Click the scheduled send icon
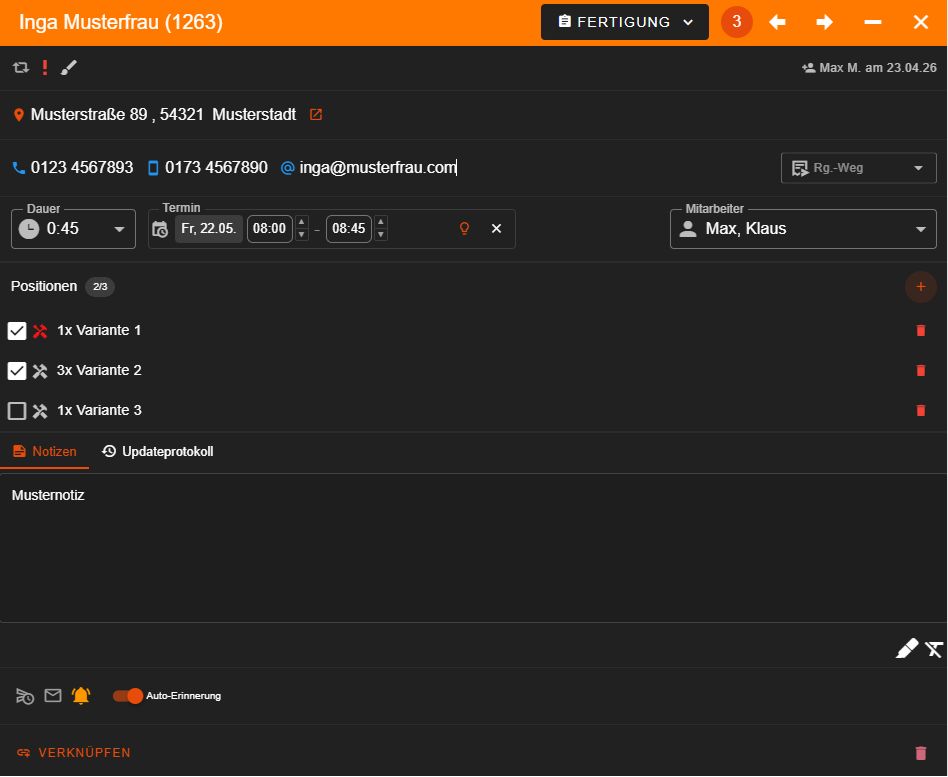The width and height of the screenshot is (948, 777). tap(25, 696)
